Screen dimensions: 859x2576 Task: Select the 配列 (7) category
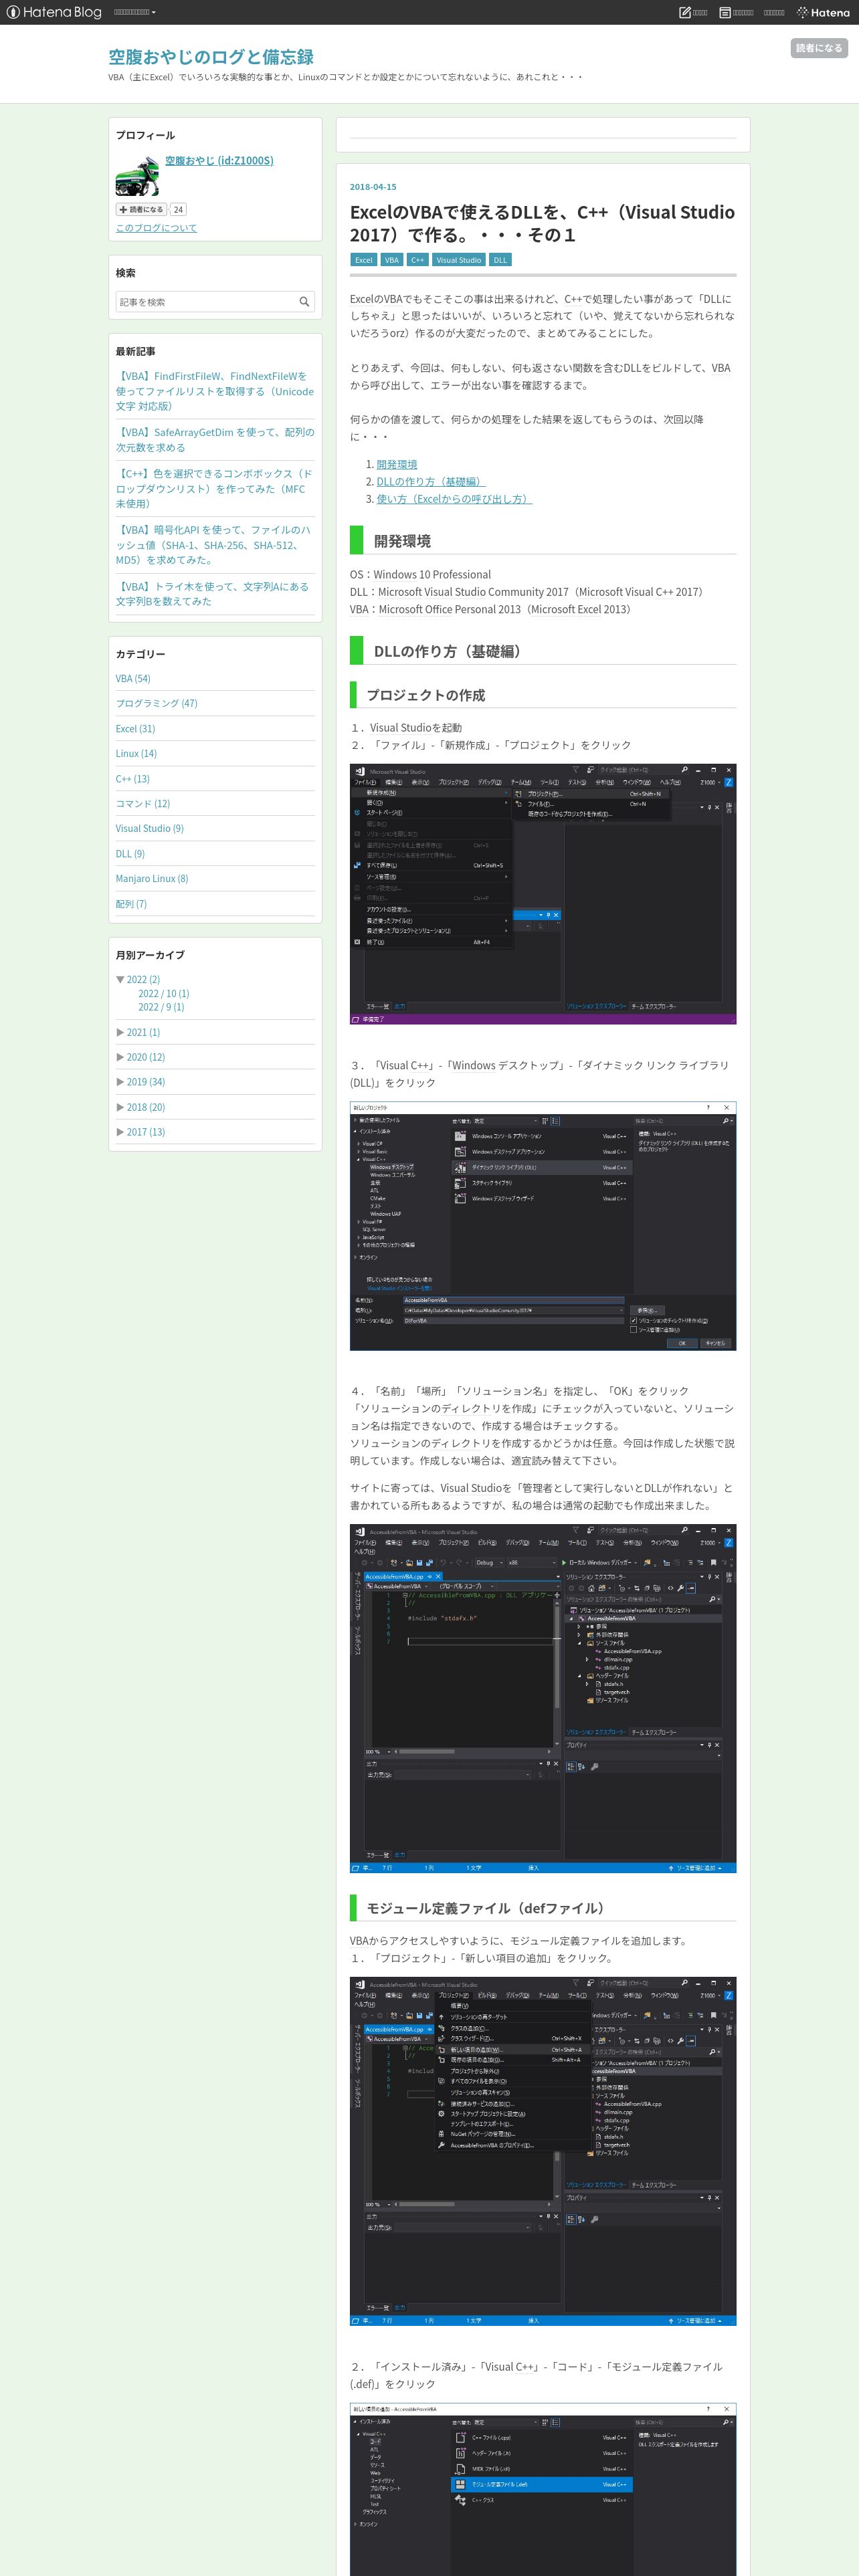tap(131, 903)
